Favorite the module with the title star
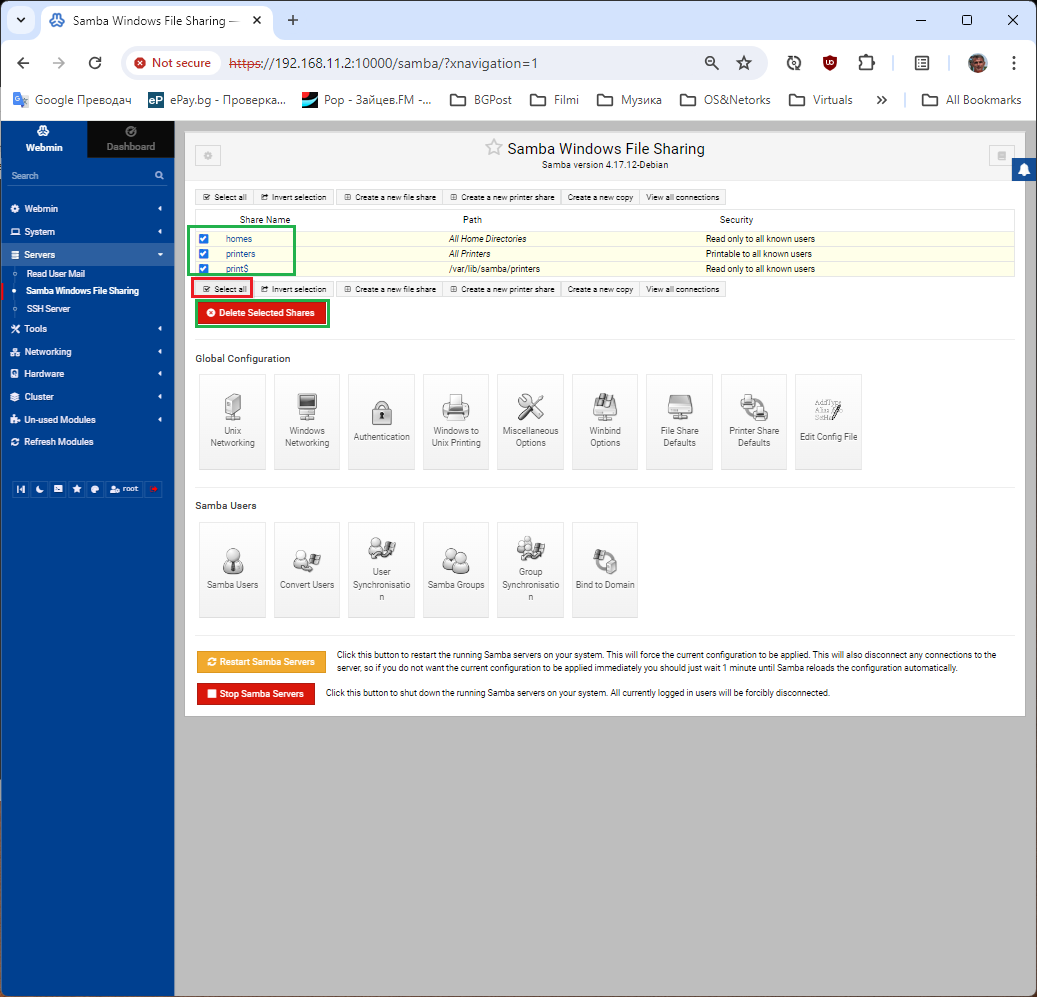Viewport: 1037px width, 997px height. point(493,147)
